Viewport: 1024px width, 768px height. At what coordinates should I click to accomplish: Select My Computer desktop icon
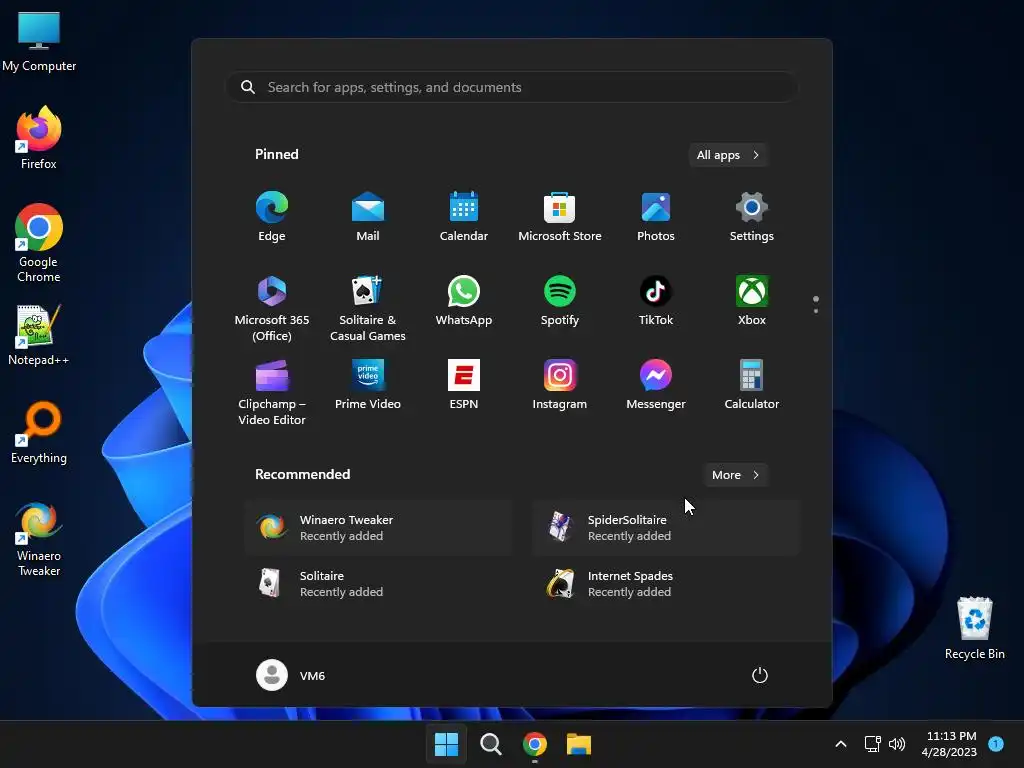point(39,40)
